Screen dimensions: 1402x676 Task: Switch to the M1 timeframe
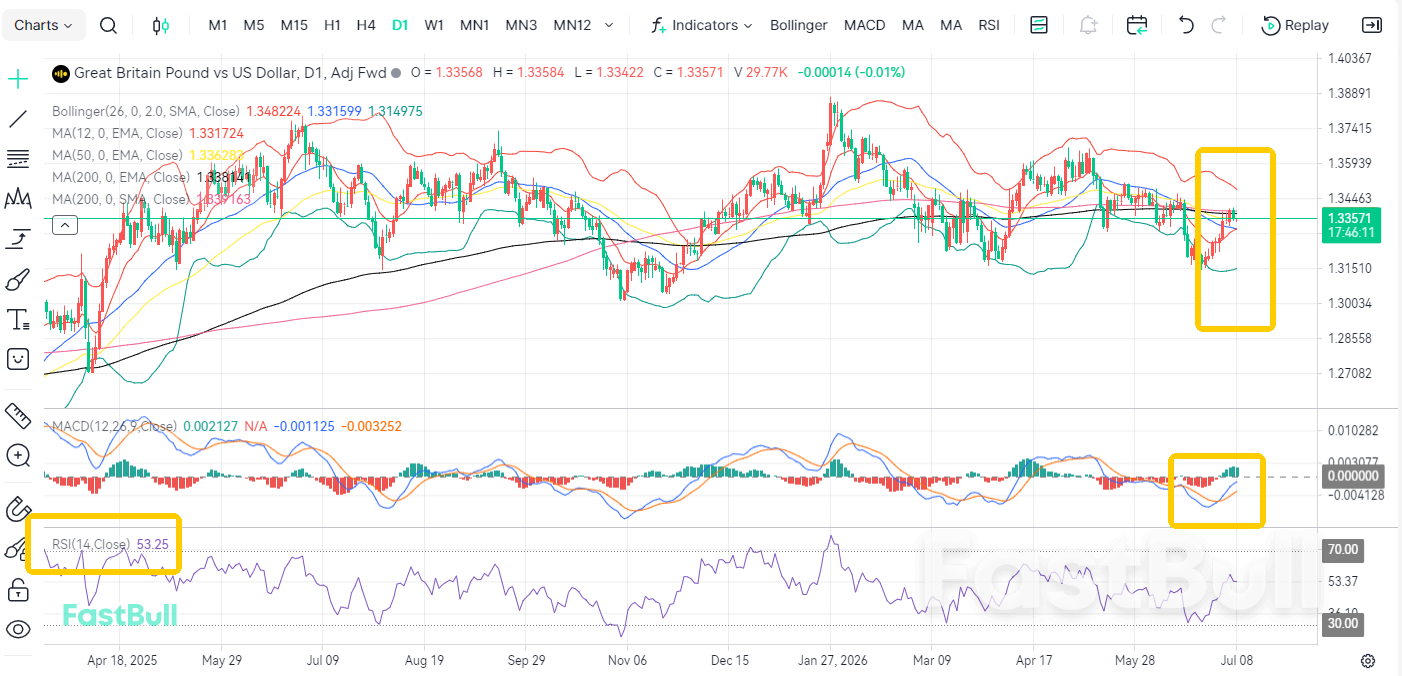218,25
